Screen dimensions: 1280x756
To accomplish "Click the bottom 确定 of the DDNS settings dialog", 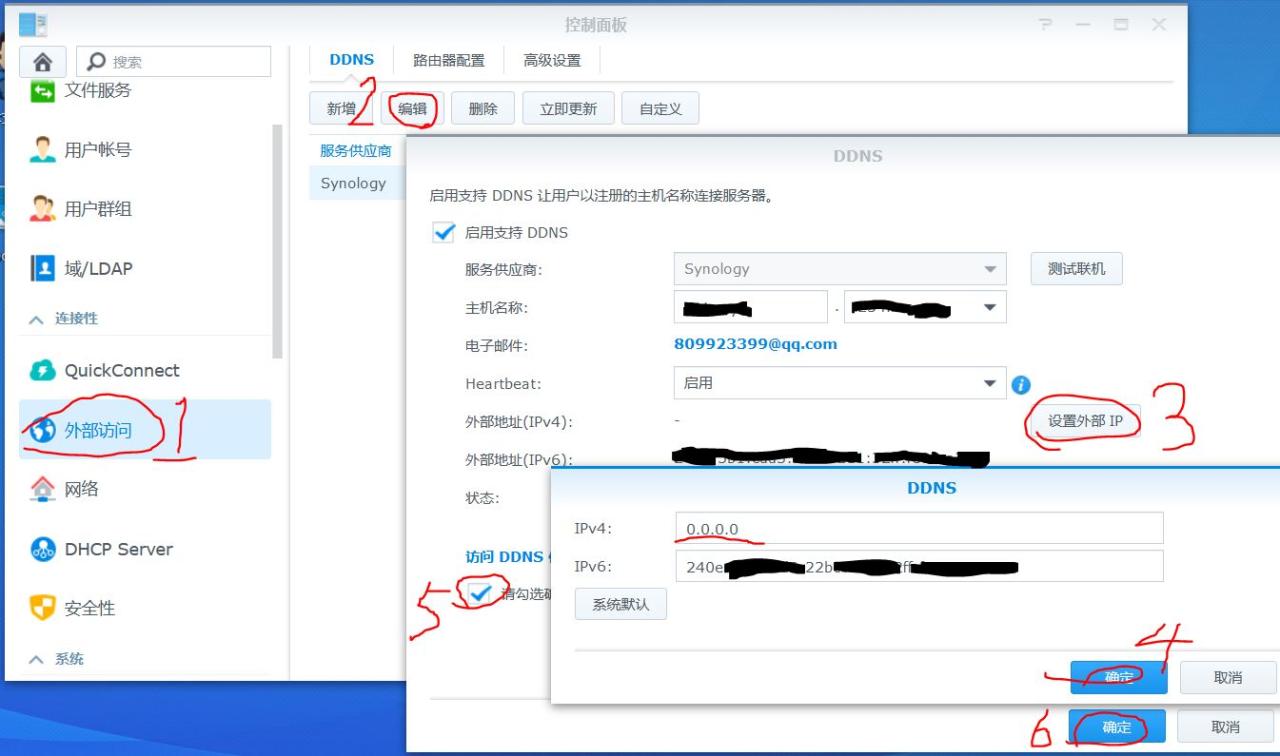I will coord(1117,727).
